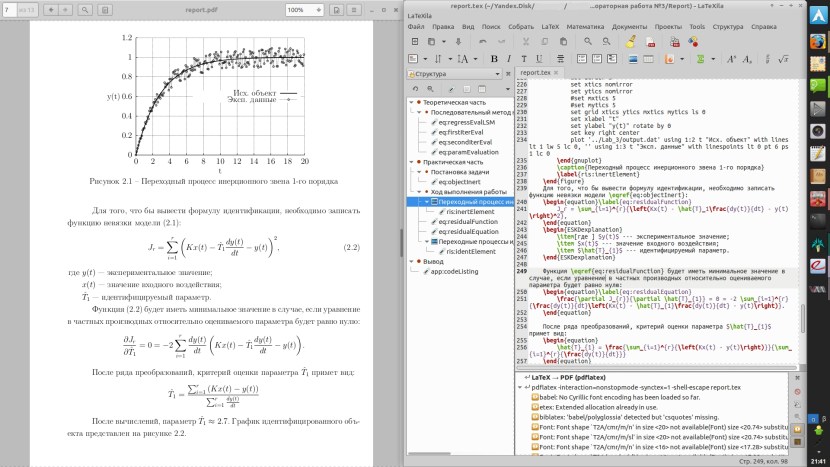Collapse the Теоретическая часть tree node
Screen dimensions: 830x467
click(412, 103)
